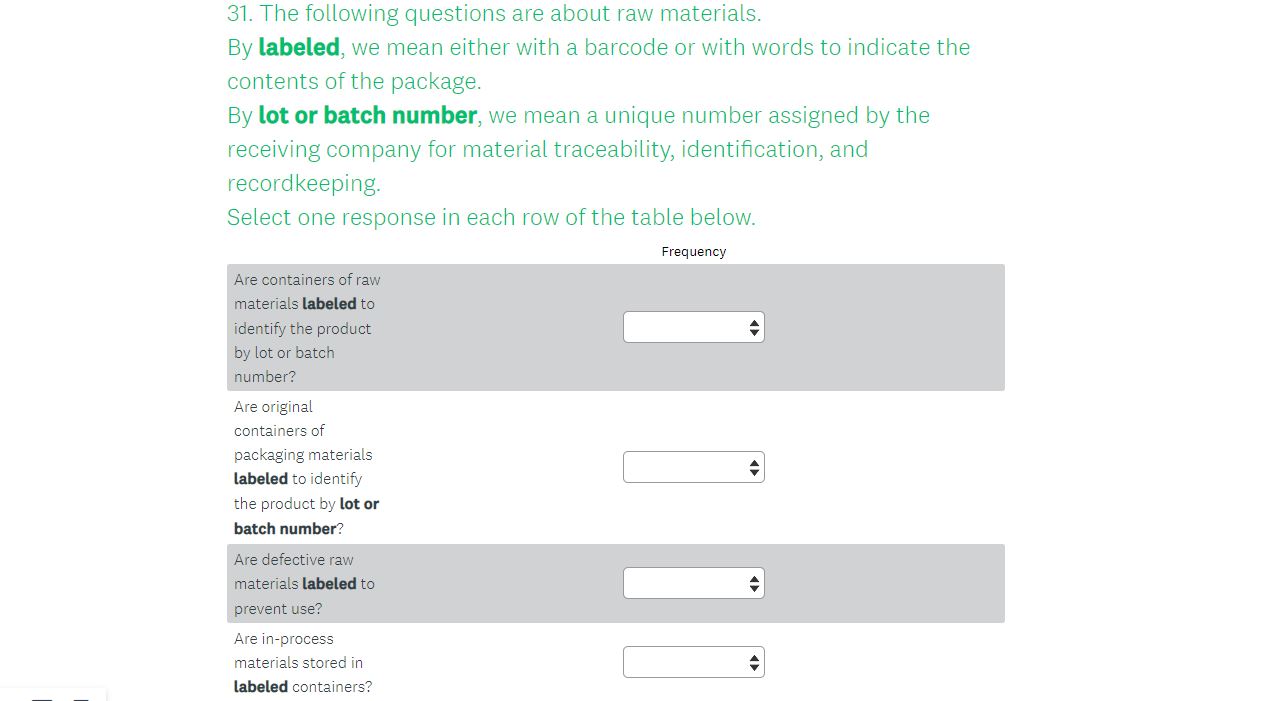1264x701 pixels.
Task: Click the "receiving company for material traceability" text line
Action: (547, 149)
